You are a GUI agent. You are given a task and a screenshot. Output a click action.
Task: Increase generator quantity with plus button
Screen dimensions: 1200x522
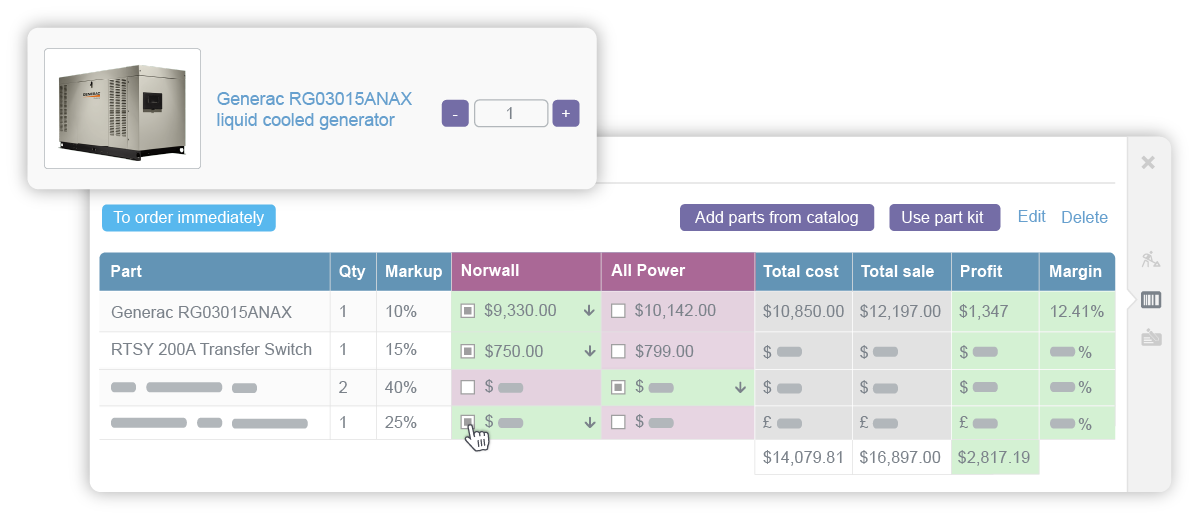click(566, 114)
